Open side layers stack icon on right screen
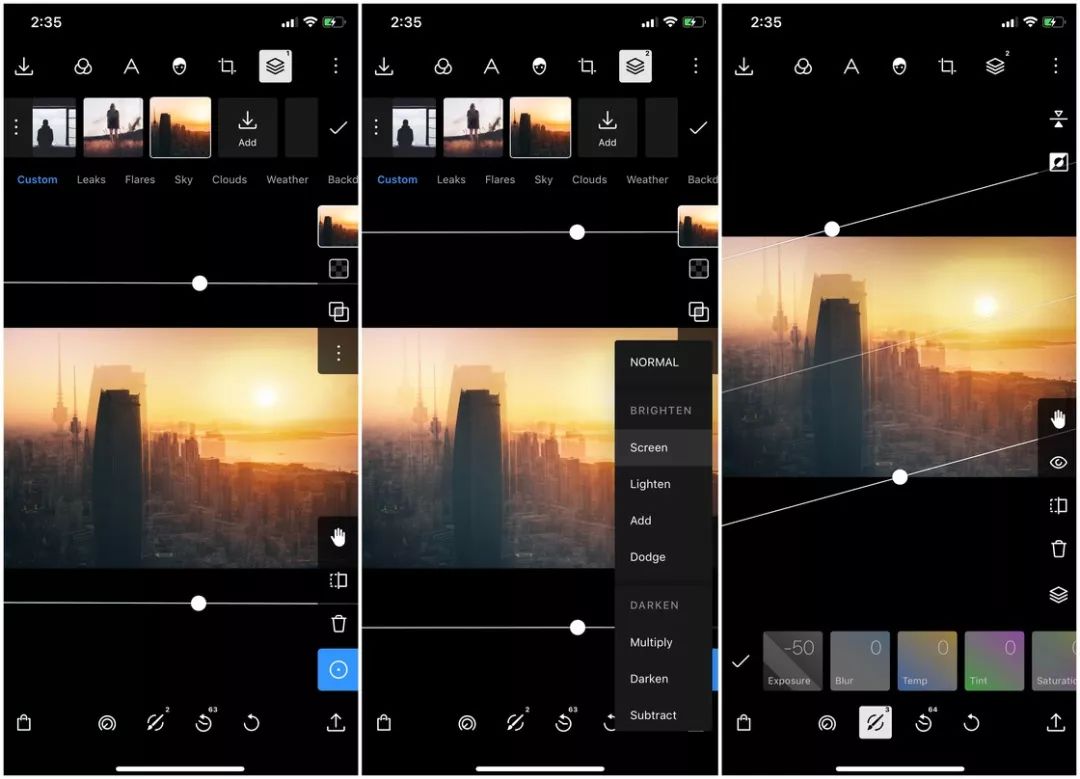 (x=1059, y=594)
